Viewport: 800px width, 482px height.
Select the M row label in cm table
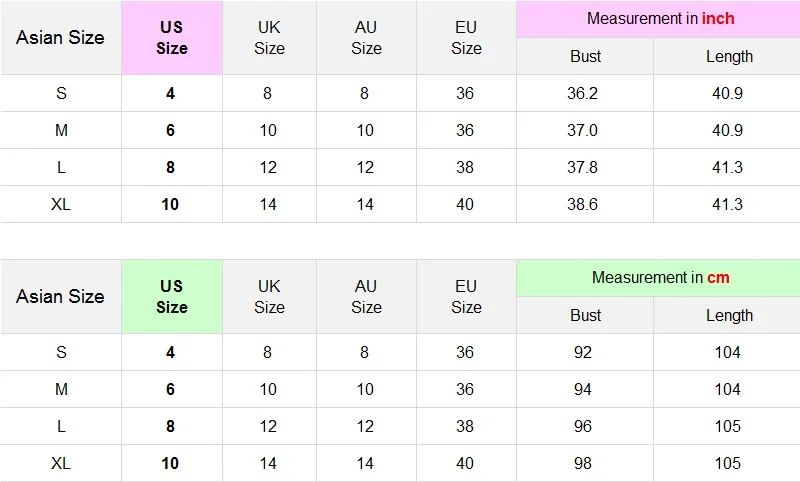(61, 389)
